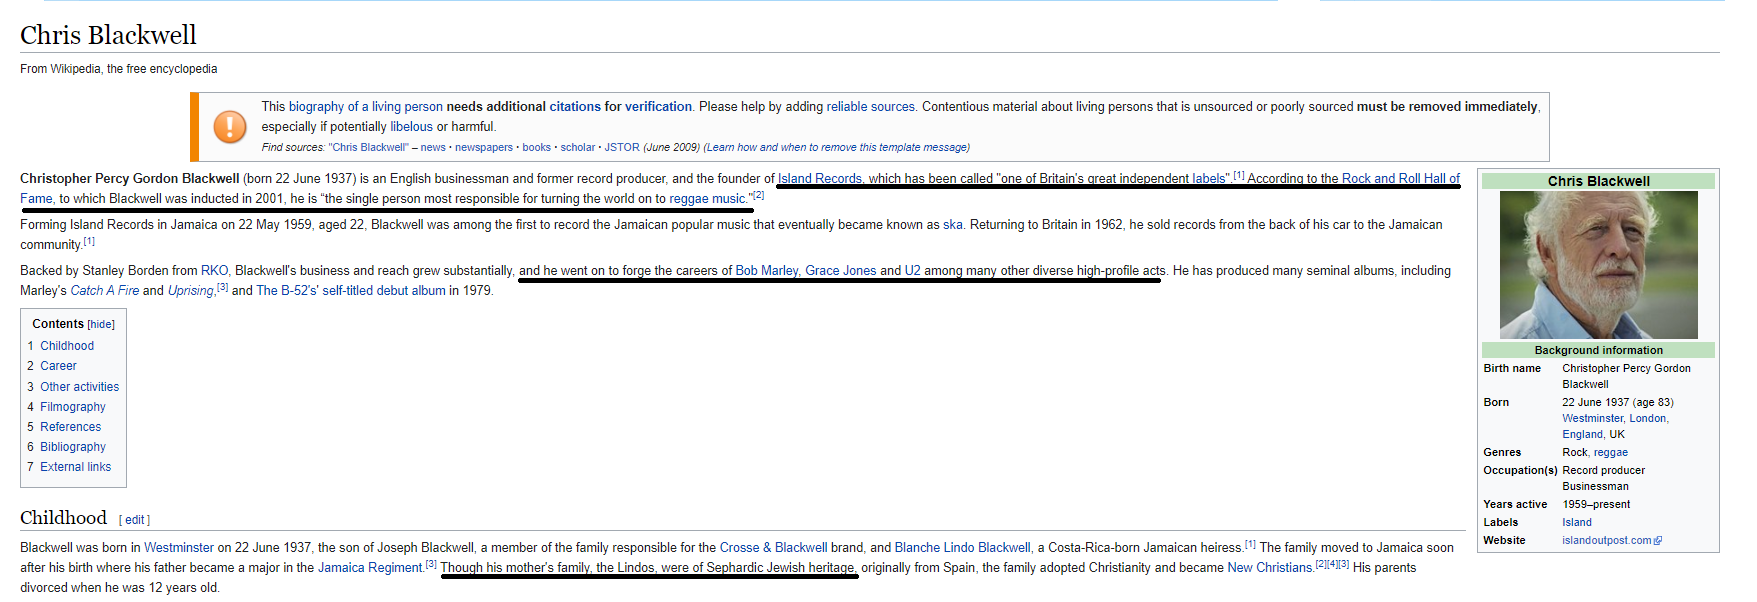Click the 'citations' link in notice
This screenshot has width=1757, height=602.
[x=575, y=107]
